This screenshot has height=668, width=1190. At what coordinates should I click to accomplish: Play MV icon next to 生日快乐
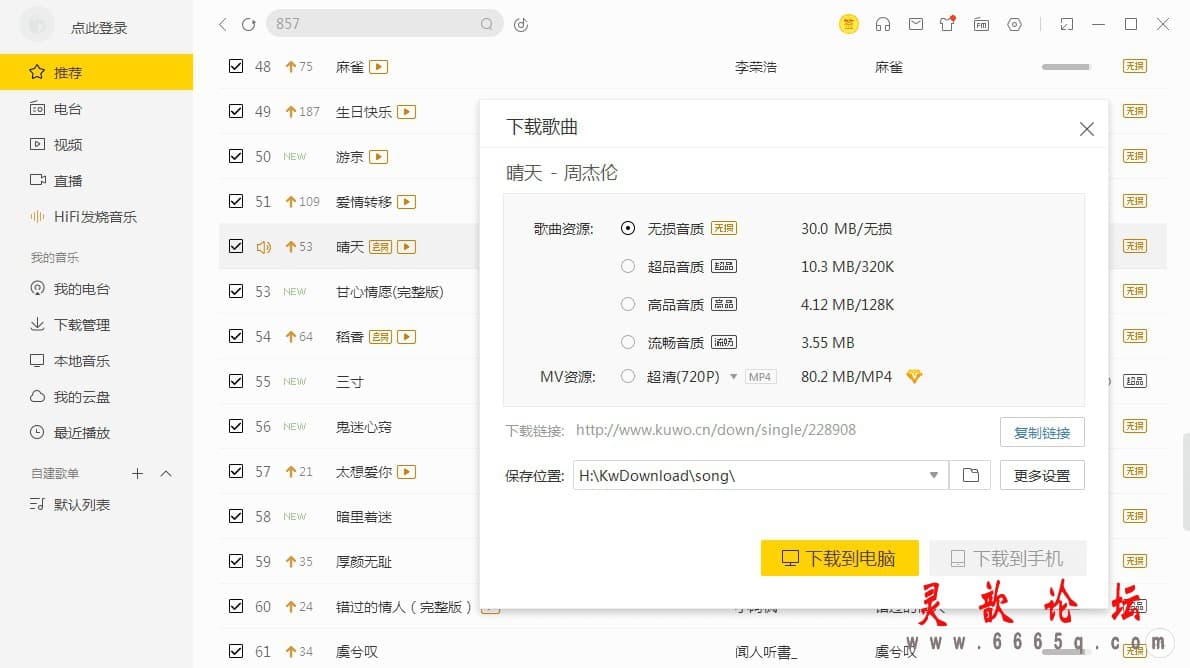tap(407, 112)
